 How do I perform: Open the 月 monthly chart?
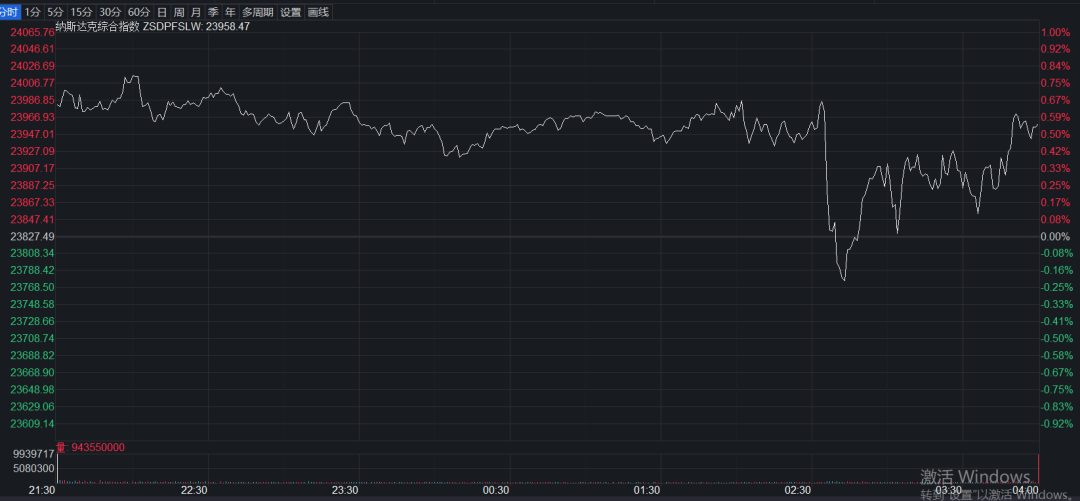point(196,12)
